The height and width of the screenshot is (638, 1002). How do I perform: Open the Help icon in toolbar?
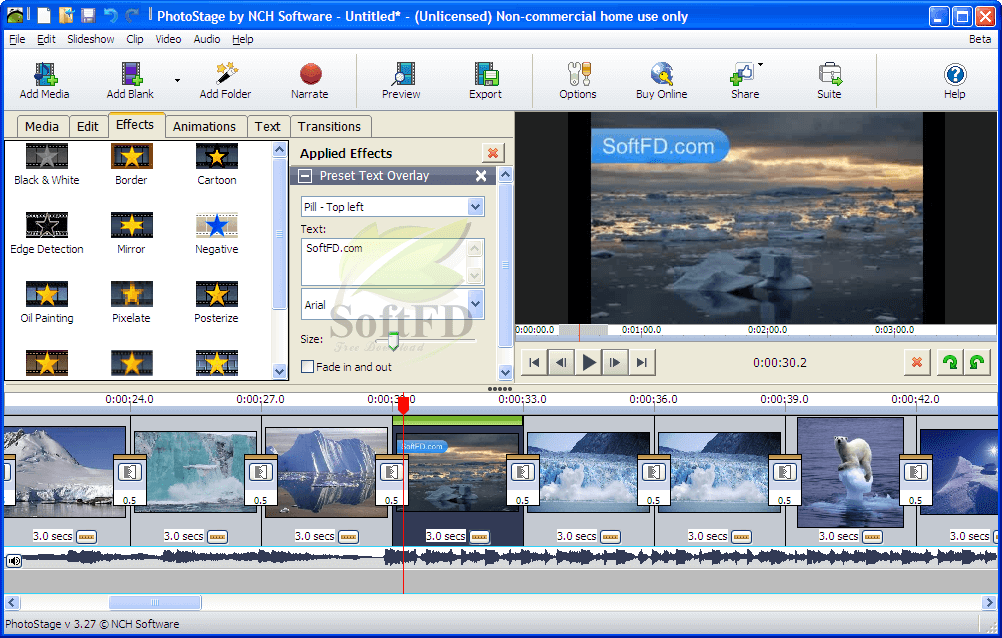(x=955, y=75)
